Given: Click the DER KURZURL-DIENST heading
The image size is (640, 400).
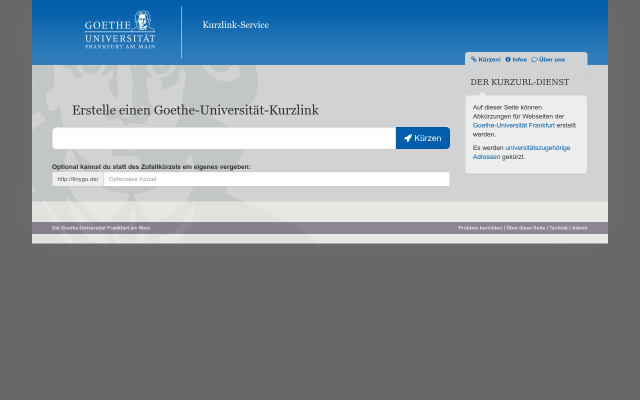Looking at the screenshot, I should 520,82.
